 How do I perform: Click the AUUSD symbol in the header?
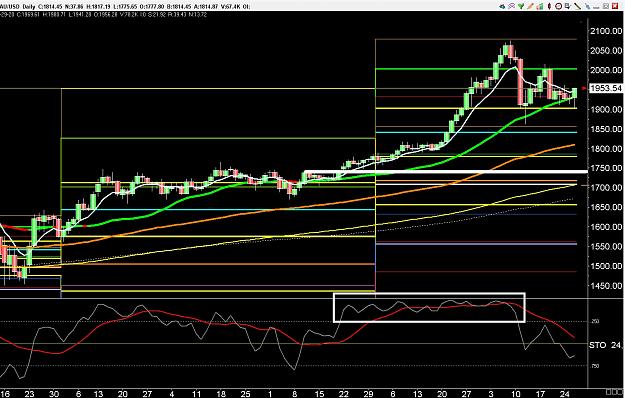[10, 7]
